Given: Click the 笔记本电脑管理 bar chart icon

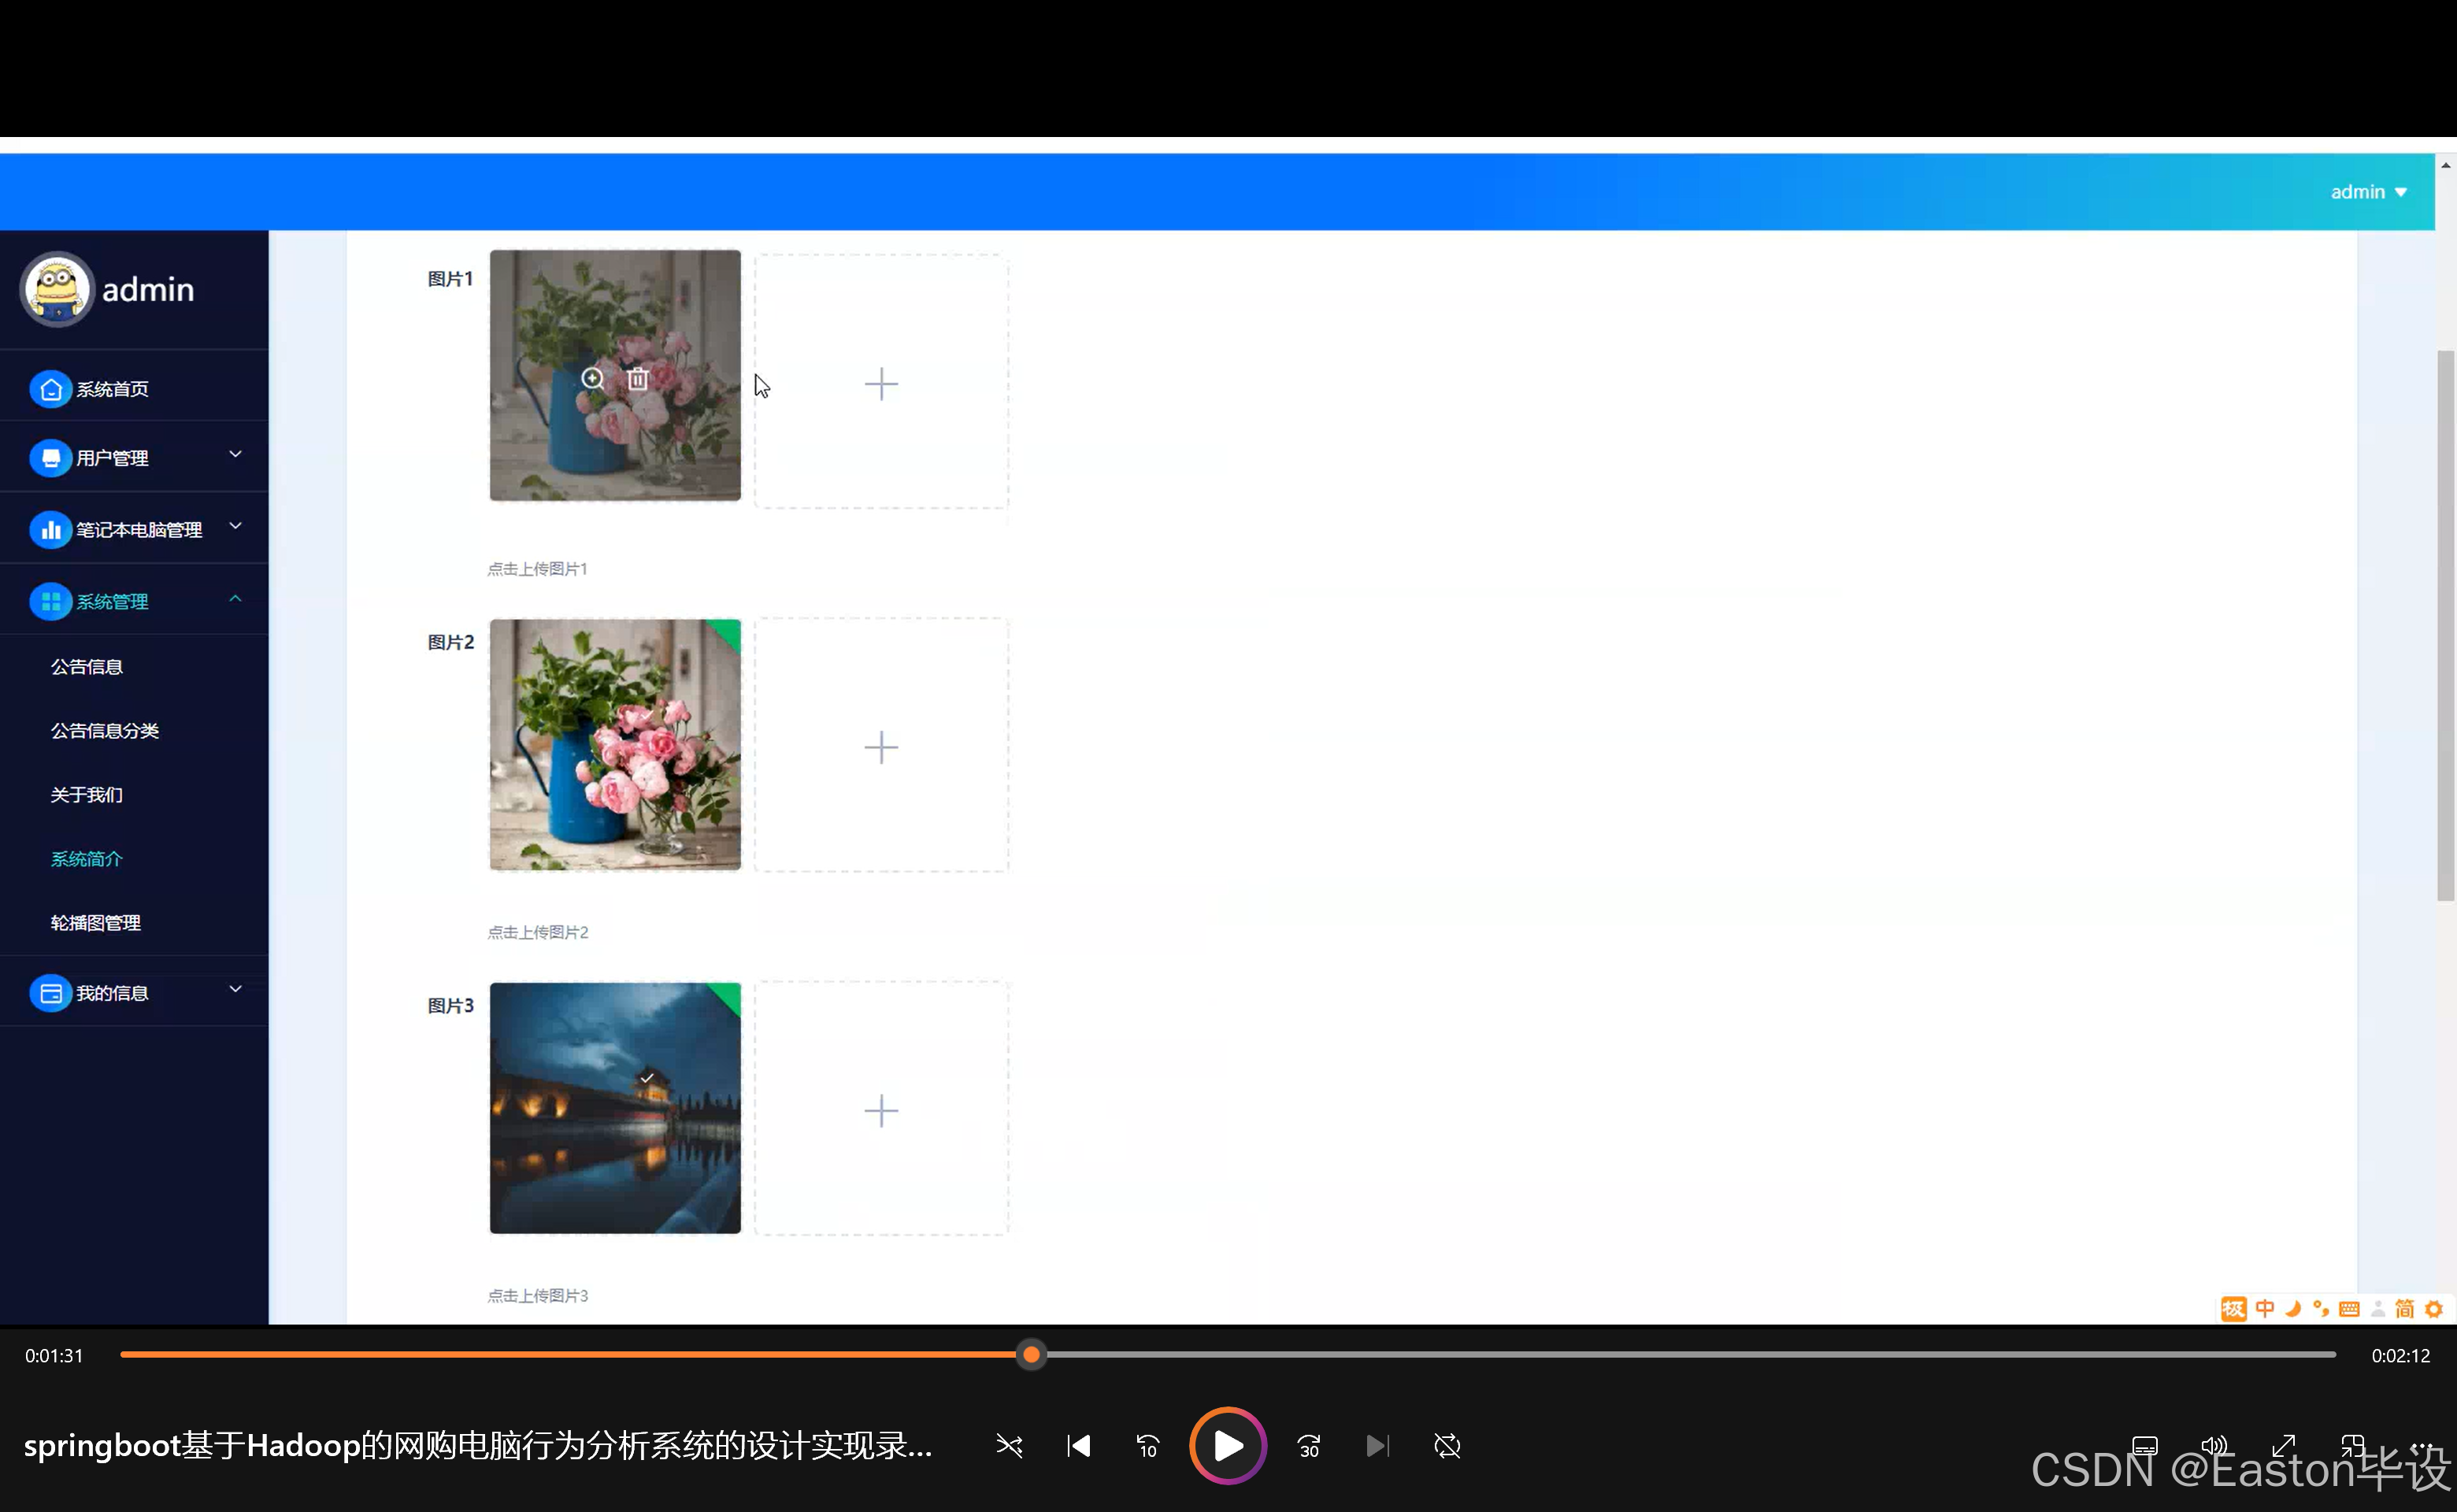Looking at the screenshot, I should (x=50, y=530).
